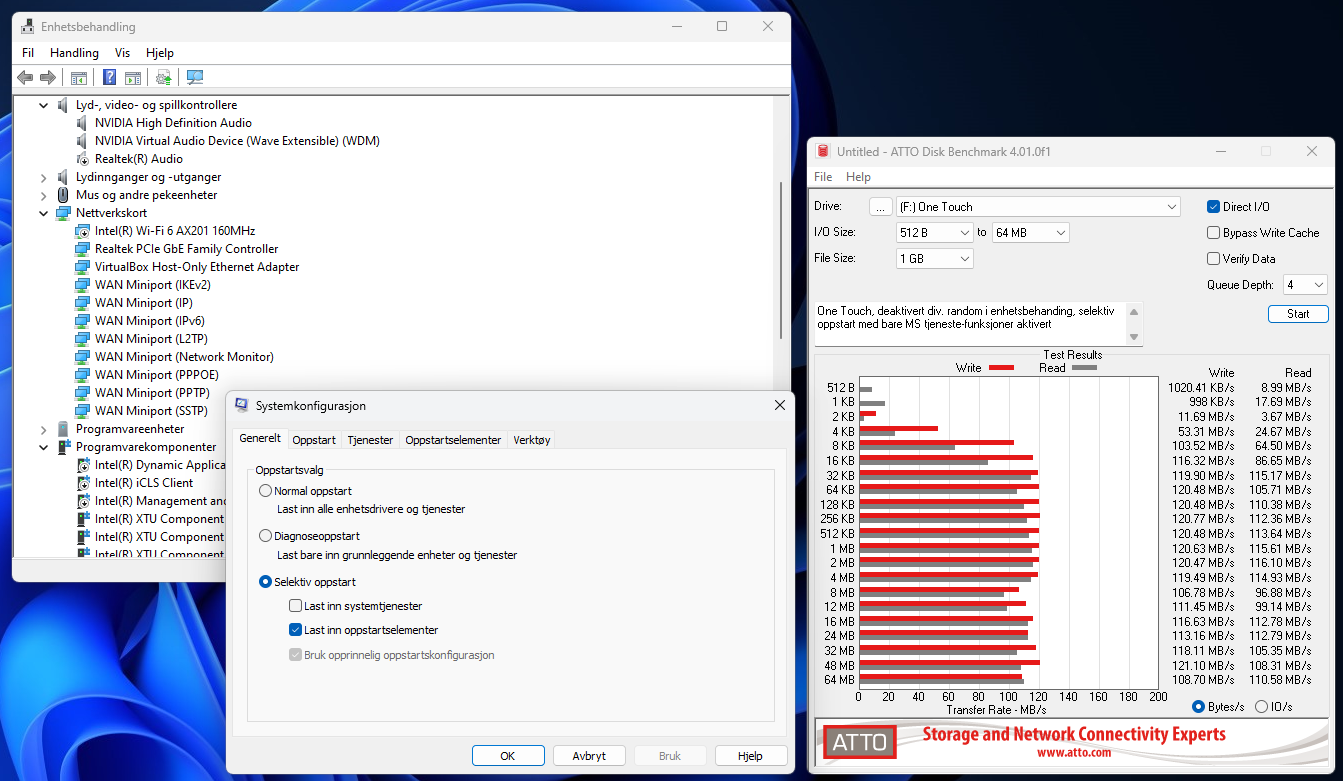
Task: Click the WAN Miniport (SSTP) adapter icon
Action: pyautogui.click(x=83, y=411)
